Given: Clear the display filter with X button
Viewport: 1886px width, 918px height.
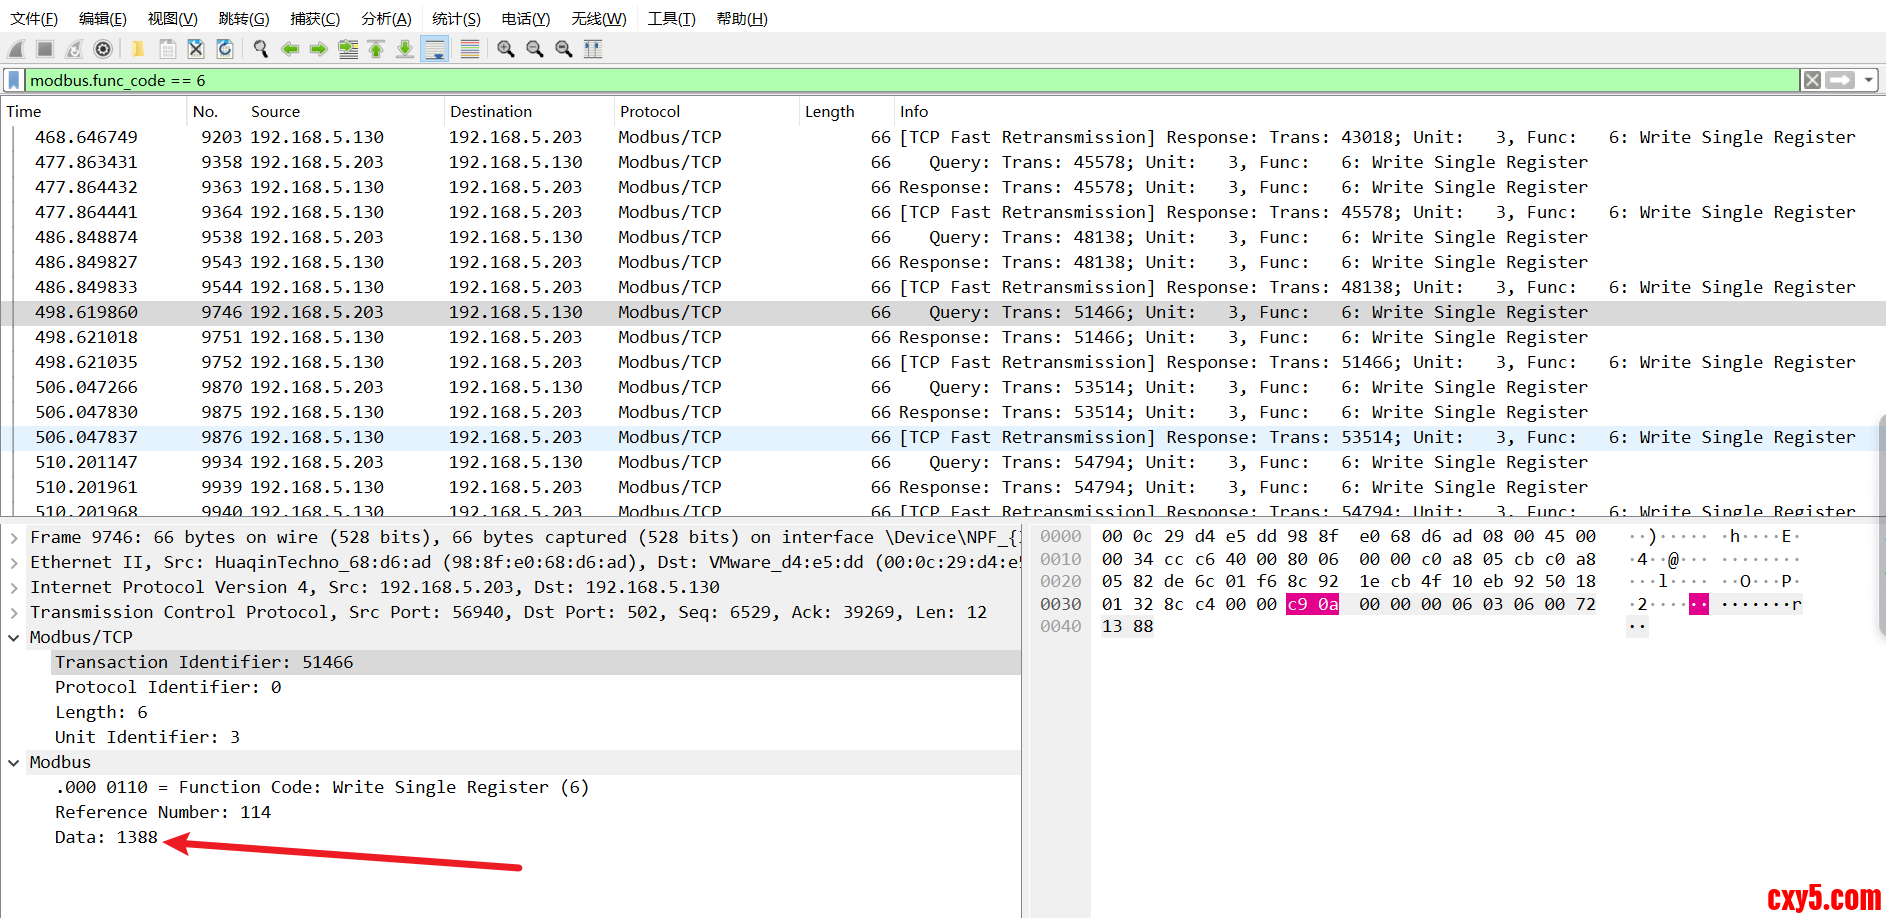Looking at the screenshot, I should point(1812,80).
